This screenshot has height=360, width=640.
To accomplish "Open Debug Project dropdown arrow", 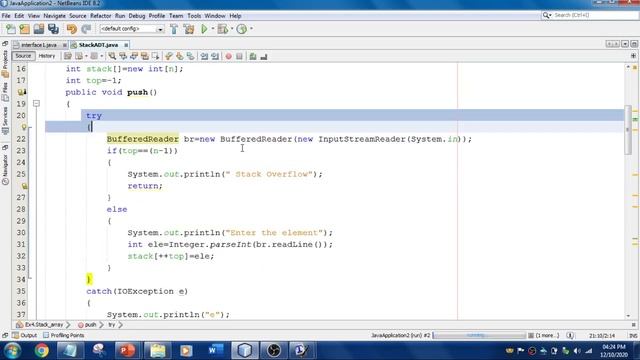I will (232, 29).
